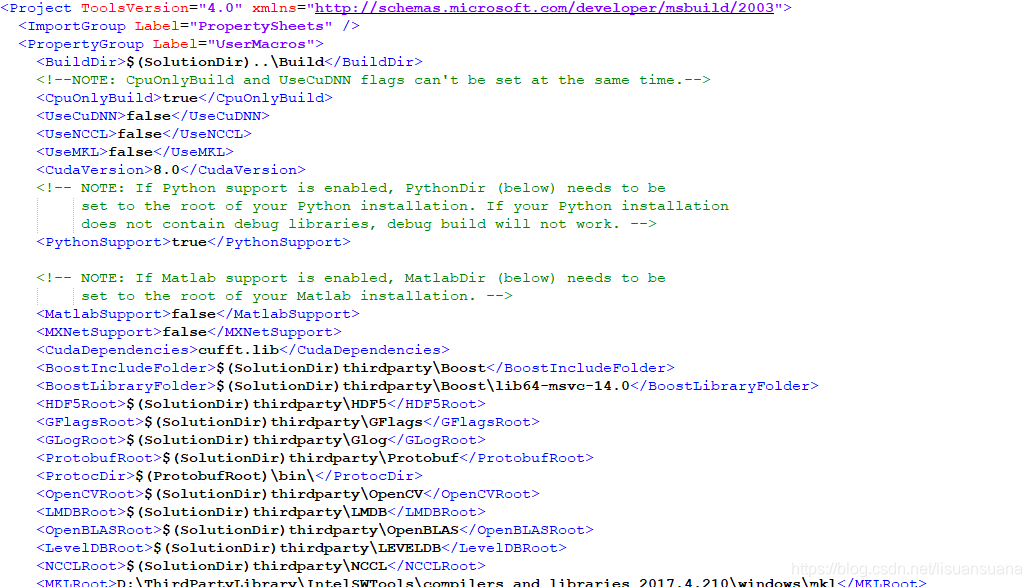Open the schemas.microsoft.com msbuild URL link

click(544, 8)
